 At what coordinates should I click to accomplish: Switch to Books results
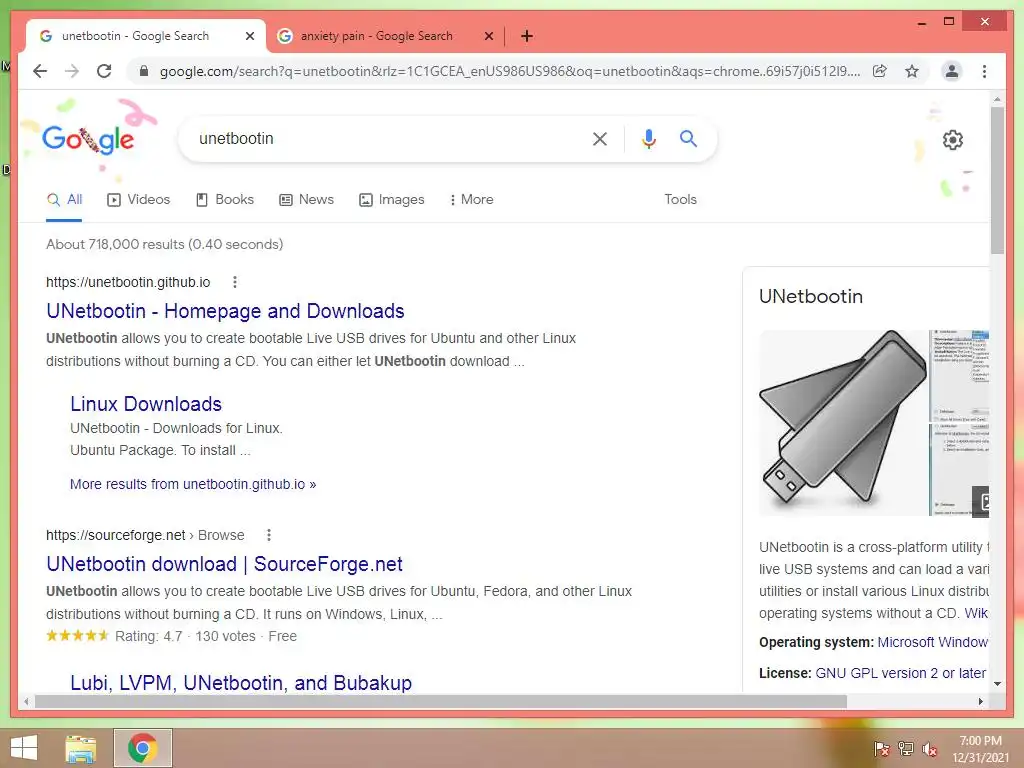click(225, 199)
